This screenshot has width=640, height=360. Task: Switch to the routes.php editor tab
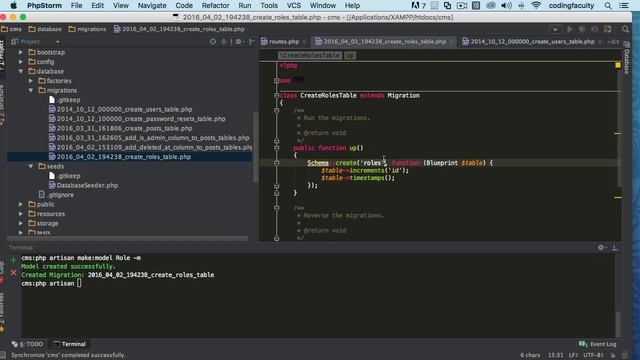(284, 42)
